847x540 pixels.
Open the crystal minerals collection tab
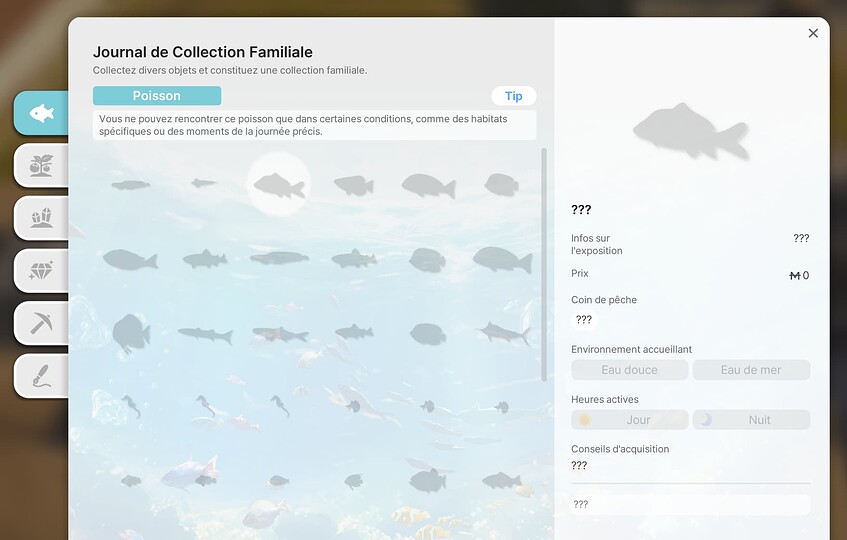41,217
